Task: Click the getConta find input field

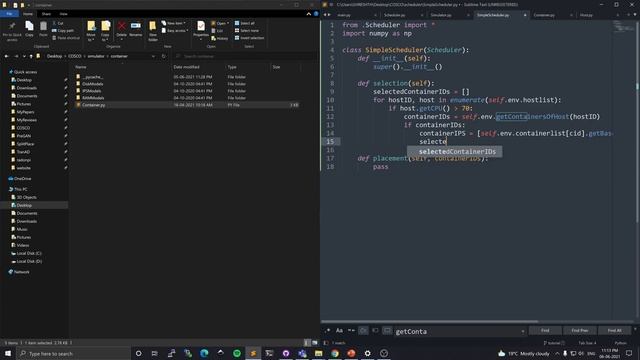Action: point(460,331)
